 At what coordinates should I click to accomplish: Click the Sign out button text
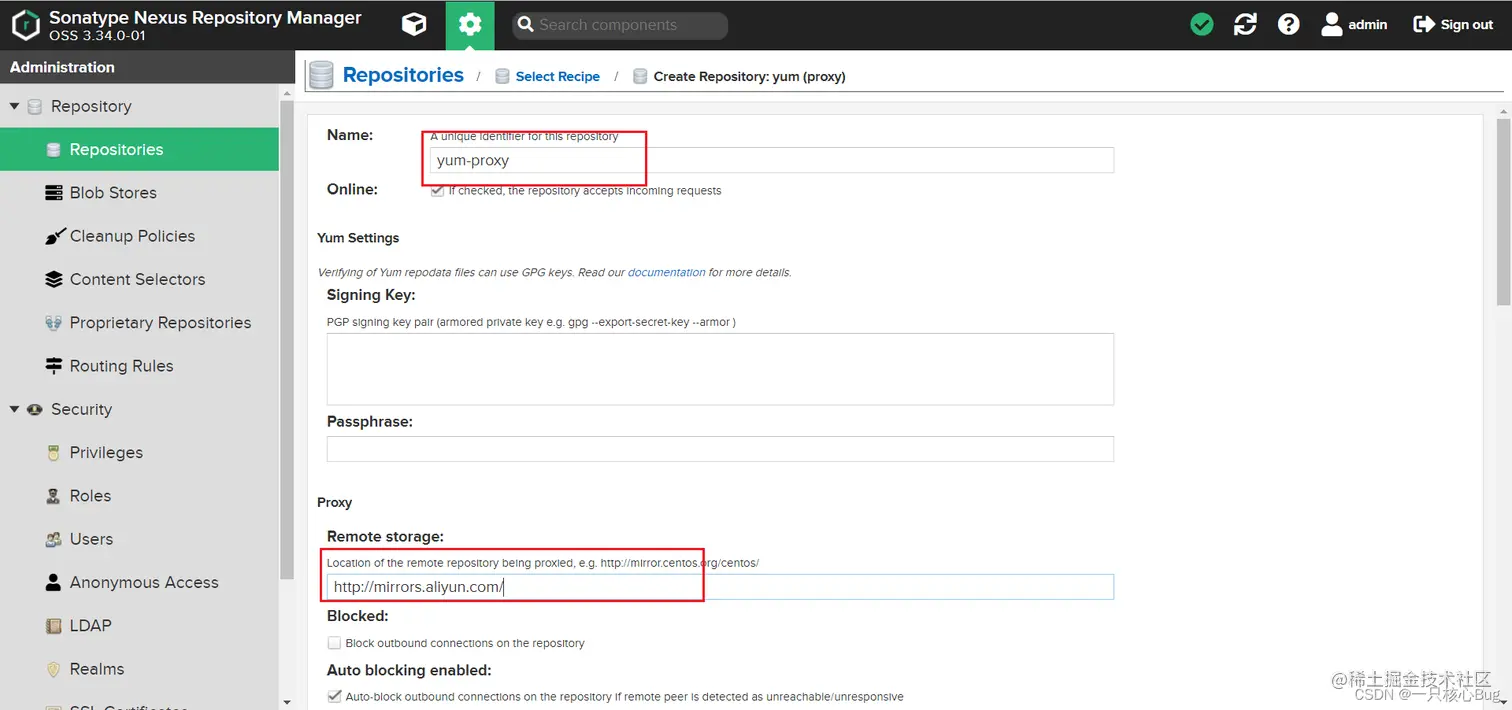tap(1467, 25)
